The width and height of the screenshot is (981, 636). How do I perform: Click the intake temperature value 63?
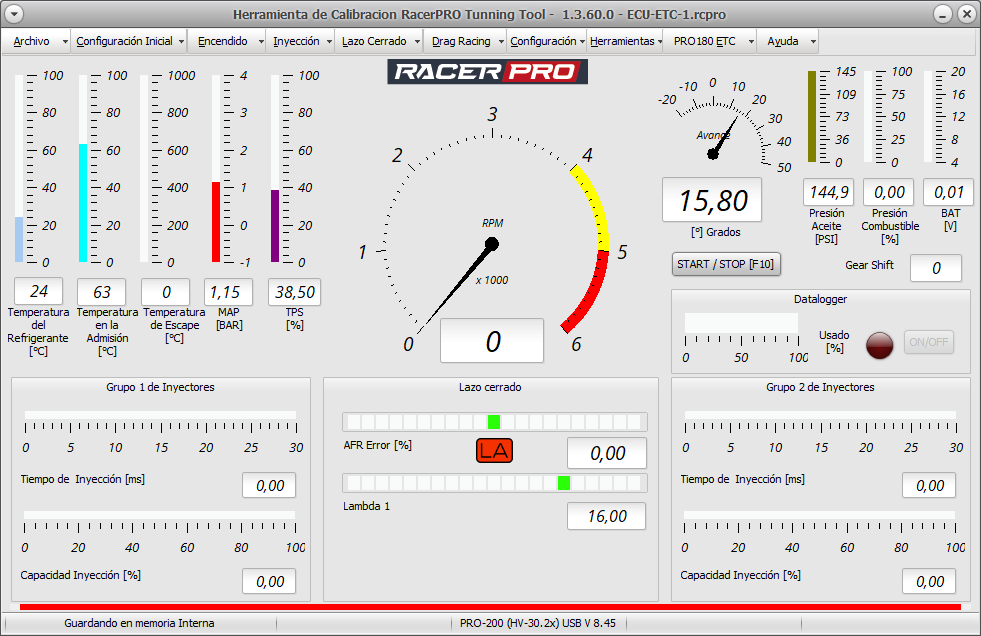(x=101, y=292)
